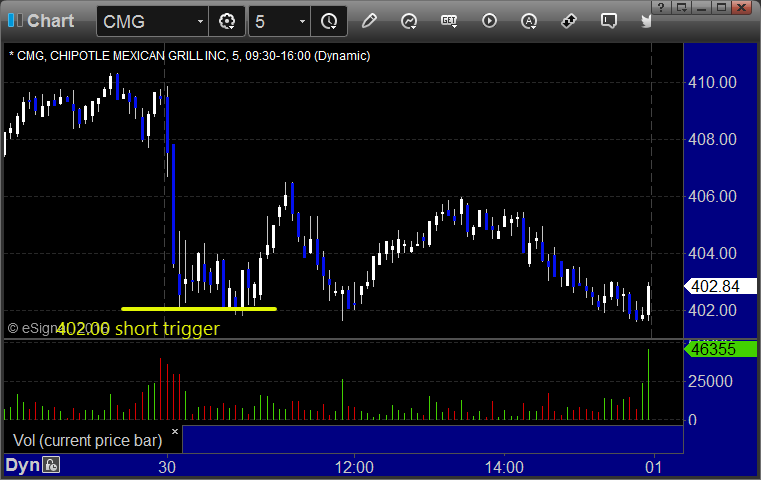Minimize the chart window
The width and height of the screenshot is (761, 480).
[701, 7]
